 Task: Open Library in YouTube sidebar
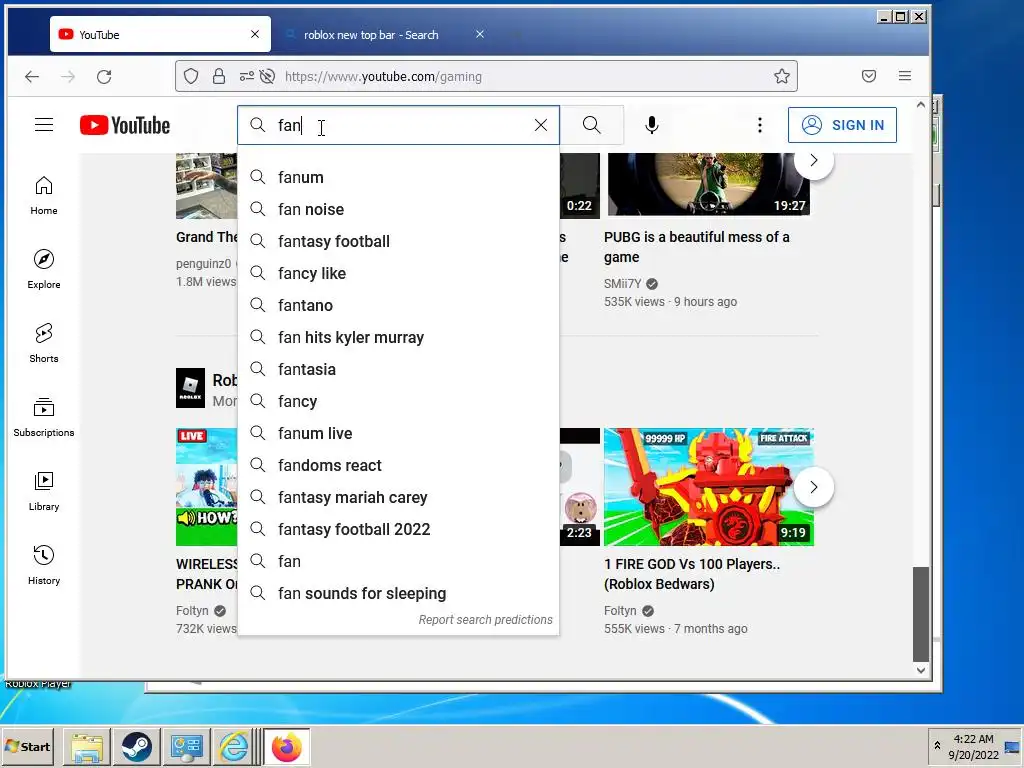(x=44, y=491)
